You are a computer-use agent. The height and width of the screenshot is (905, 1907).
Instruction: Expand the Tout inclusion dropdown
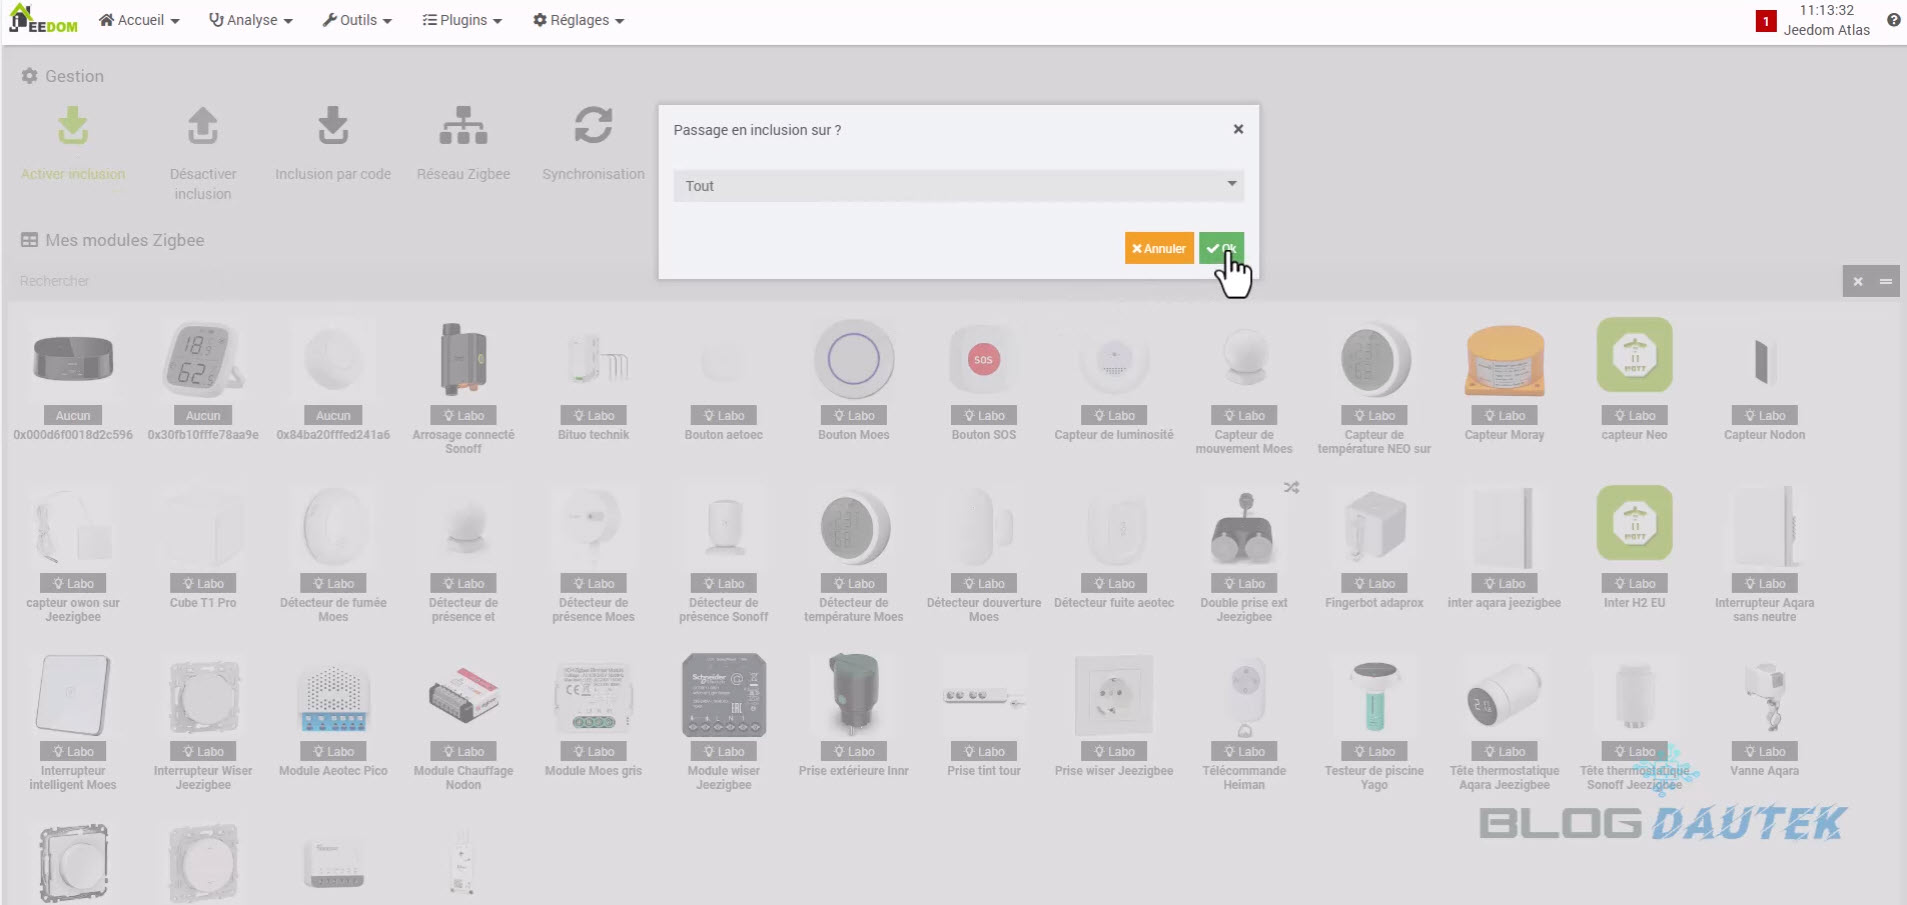[x=958, y=186]
